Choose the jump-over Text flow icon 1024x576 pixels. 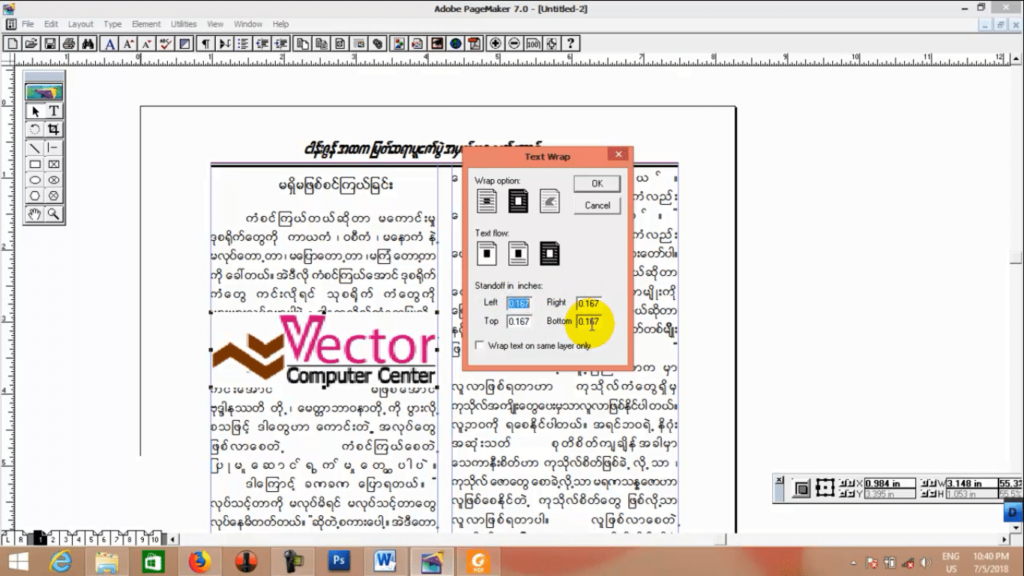pos(518,253)
